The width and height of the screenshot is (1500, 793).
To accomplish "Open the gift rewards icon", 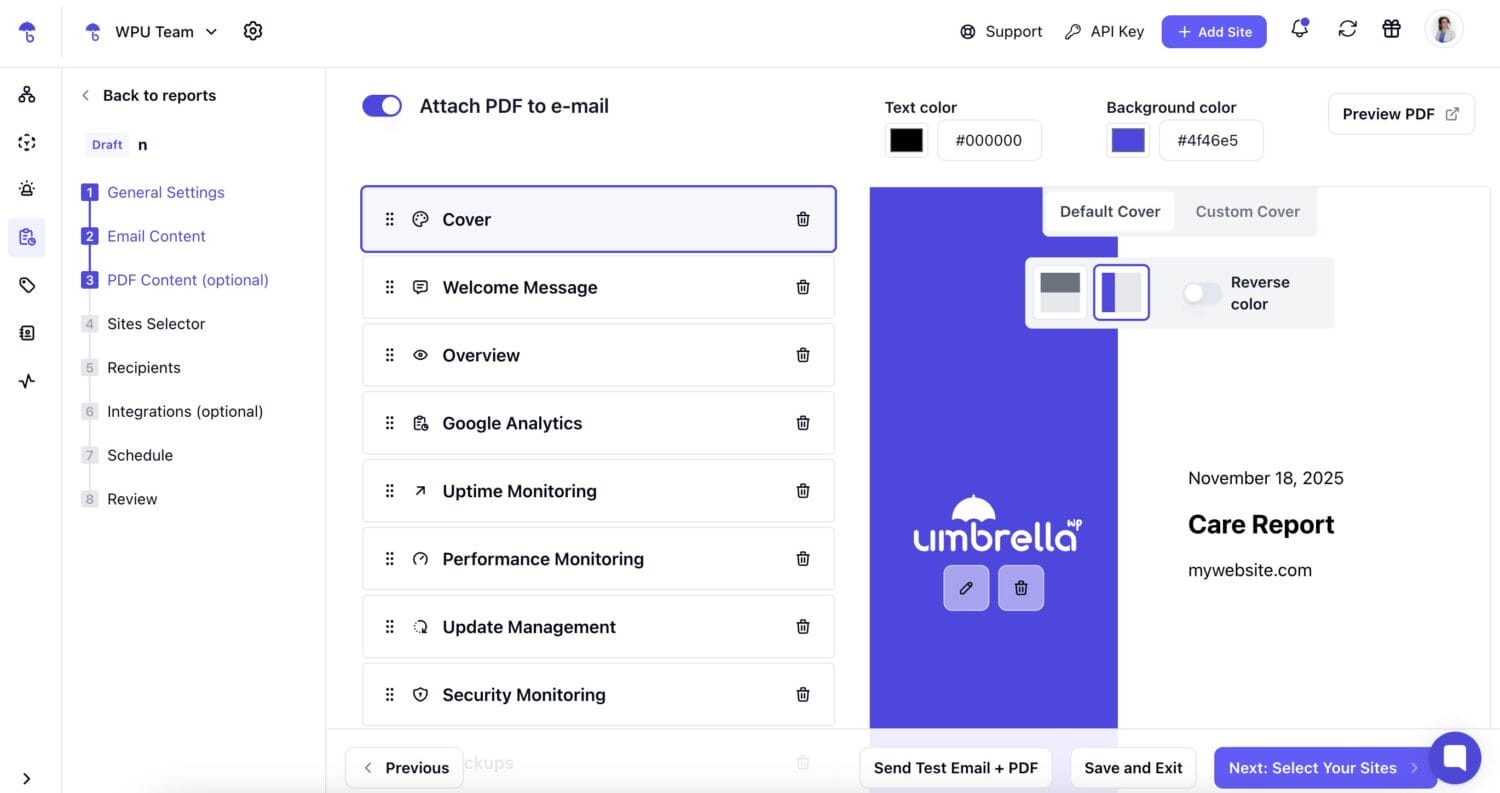I will click(1391, 30).
